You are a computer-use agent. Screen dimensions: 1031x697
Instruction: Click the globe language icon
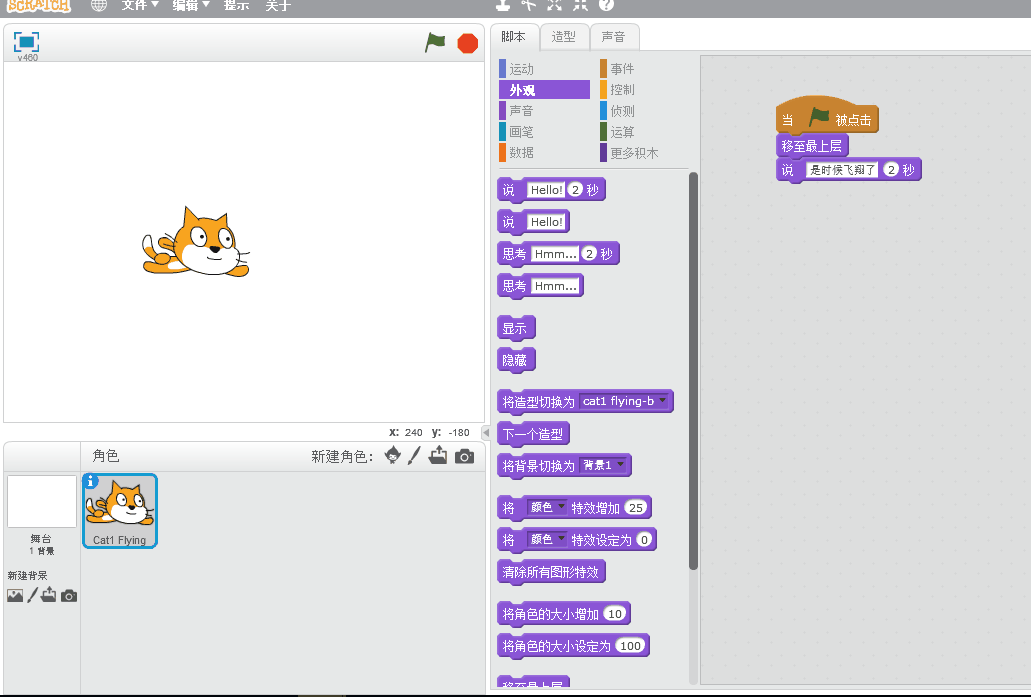(99, 5)
